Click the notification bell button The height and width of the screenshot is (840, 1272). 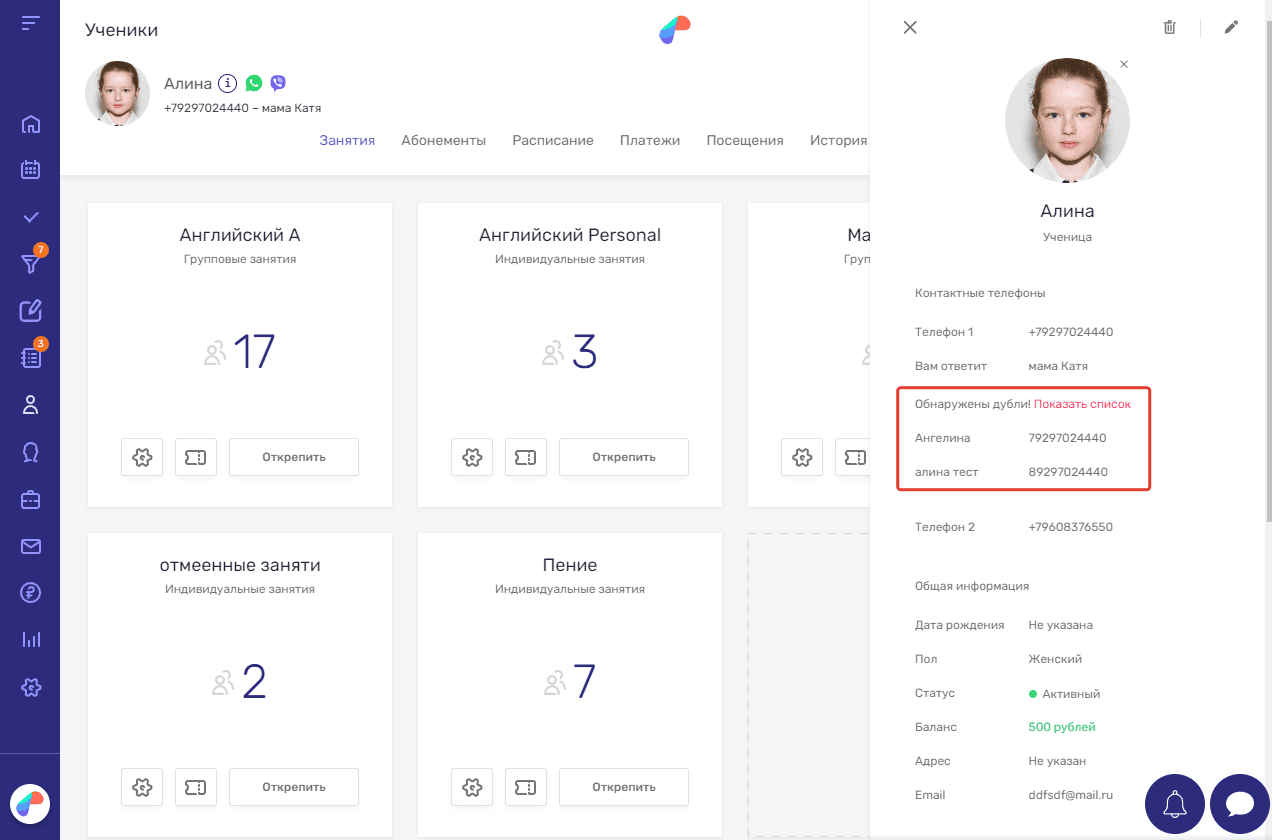pos(1175,804)
